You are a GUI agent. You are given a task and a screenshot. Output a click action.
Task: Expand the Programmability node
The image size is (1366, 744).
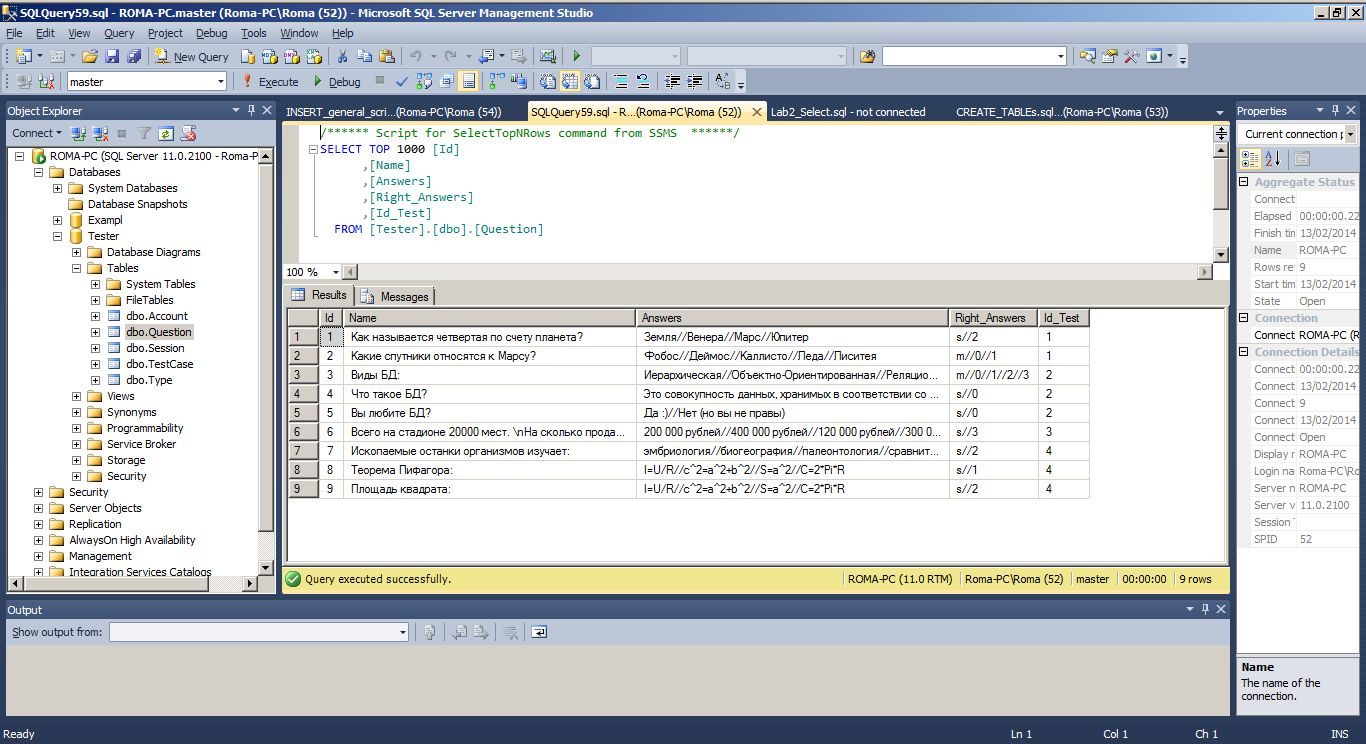pyautogui.click(x=76, y=428)
